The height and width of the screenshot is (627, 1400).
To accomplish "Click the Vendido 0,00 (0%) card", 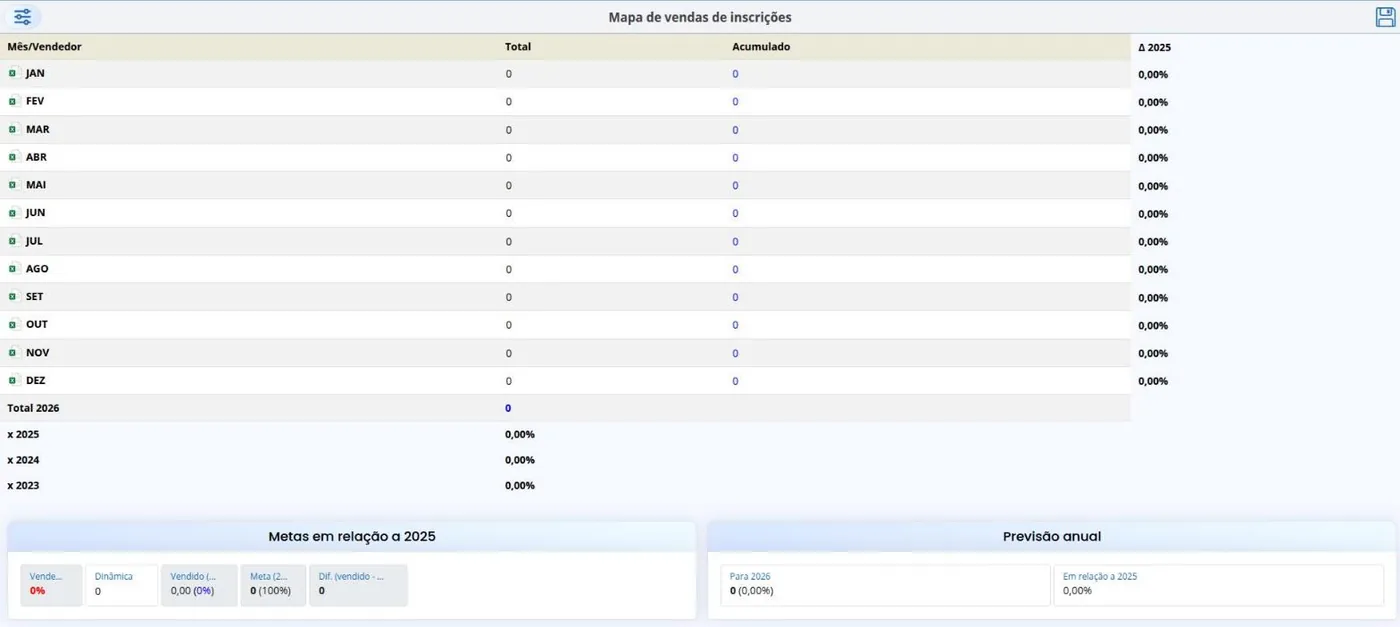I will [x=199, y=585].
